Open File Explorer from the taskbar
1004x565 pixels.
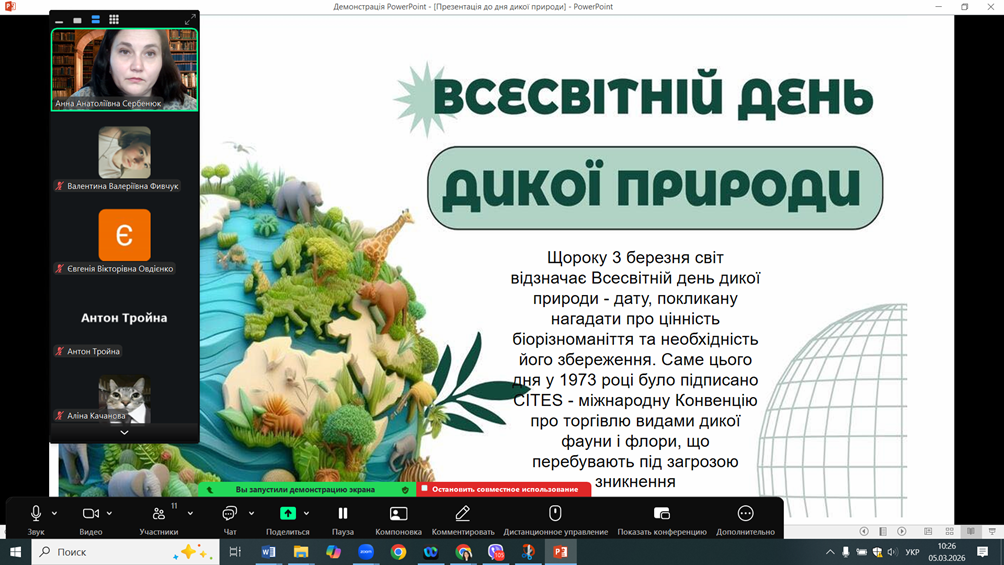coord(301,552)
